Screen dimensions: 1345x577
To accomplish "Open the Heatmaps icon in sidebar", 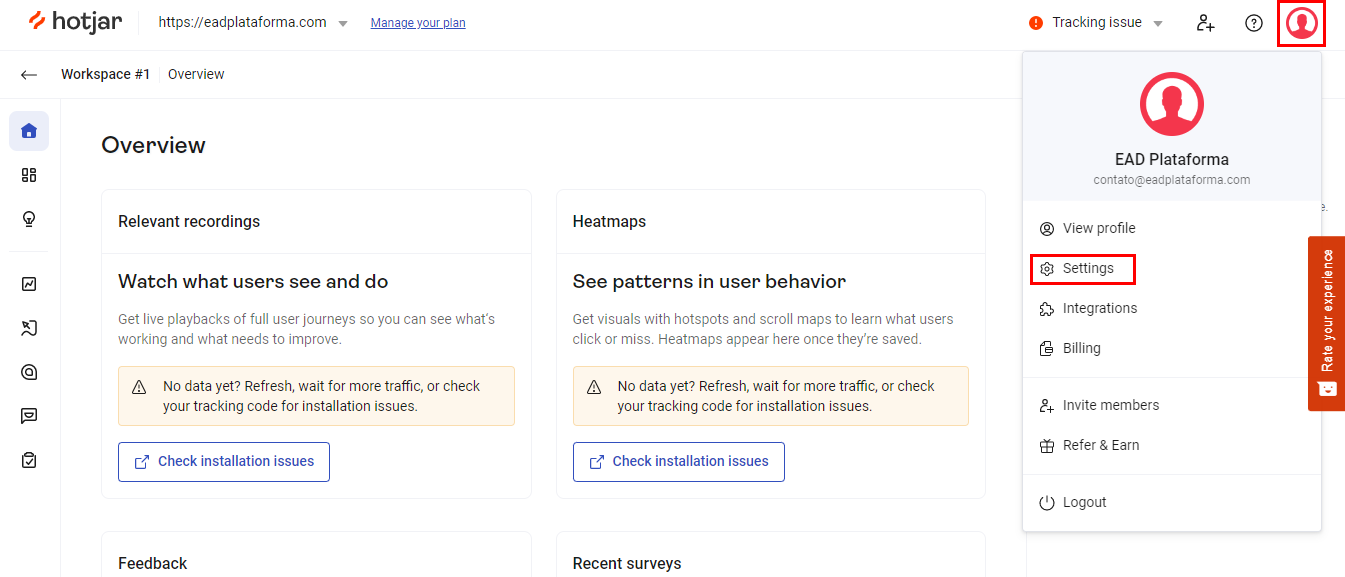I will [29, 372].
